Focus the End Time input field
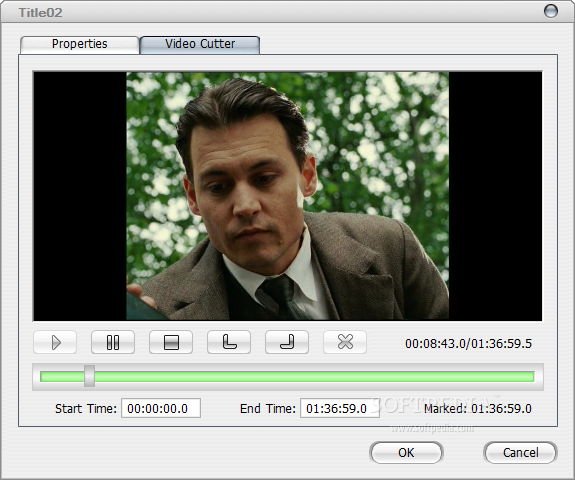Viewport: 575px width, 480px height. click(340, 408)
